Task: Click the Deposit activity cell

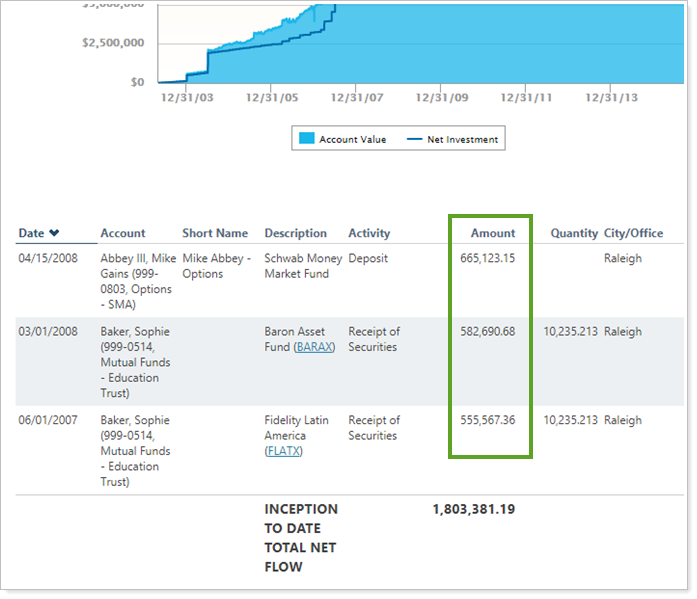Action: pos(368,259)
